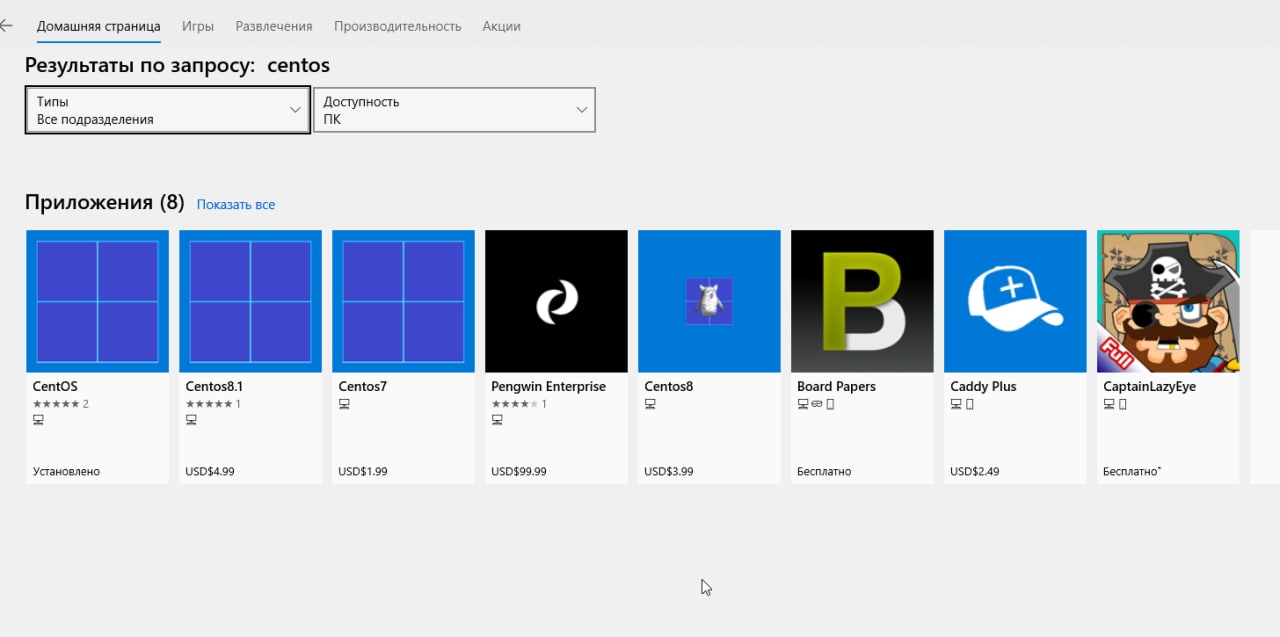Click the USD$99.99 price of Pengwin Enterprise
The image size is (1280, 637).
pos(519,471)
